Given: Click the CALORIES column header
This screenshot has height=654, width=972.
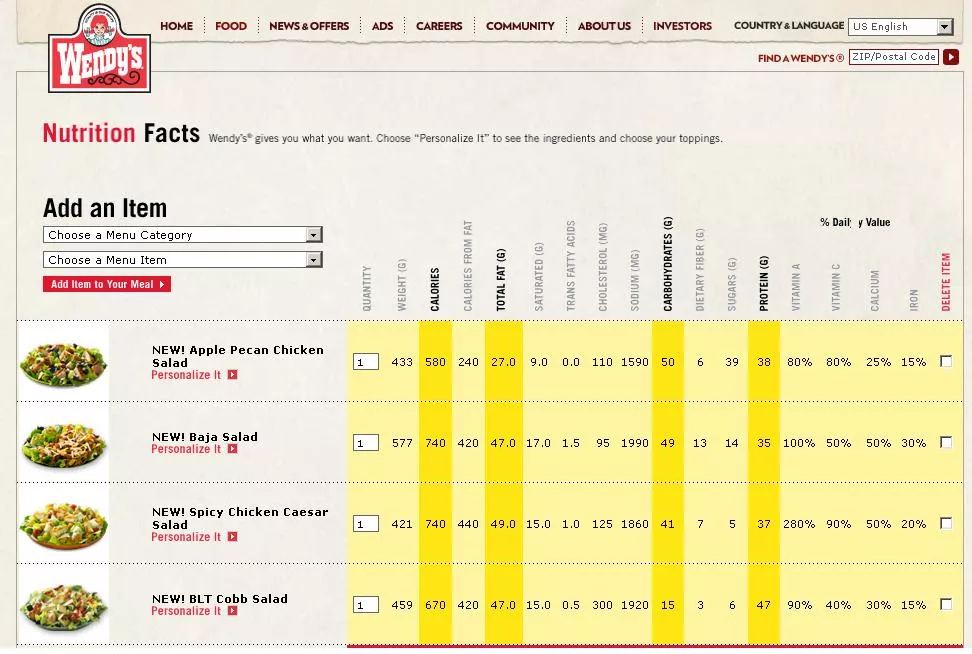Looking at the screenshot, I should [x=435, y=289].
